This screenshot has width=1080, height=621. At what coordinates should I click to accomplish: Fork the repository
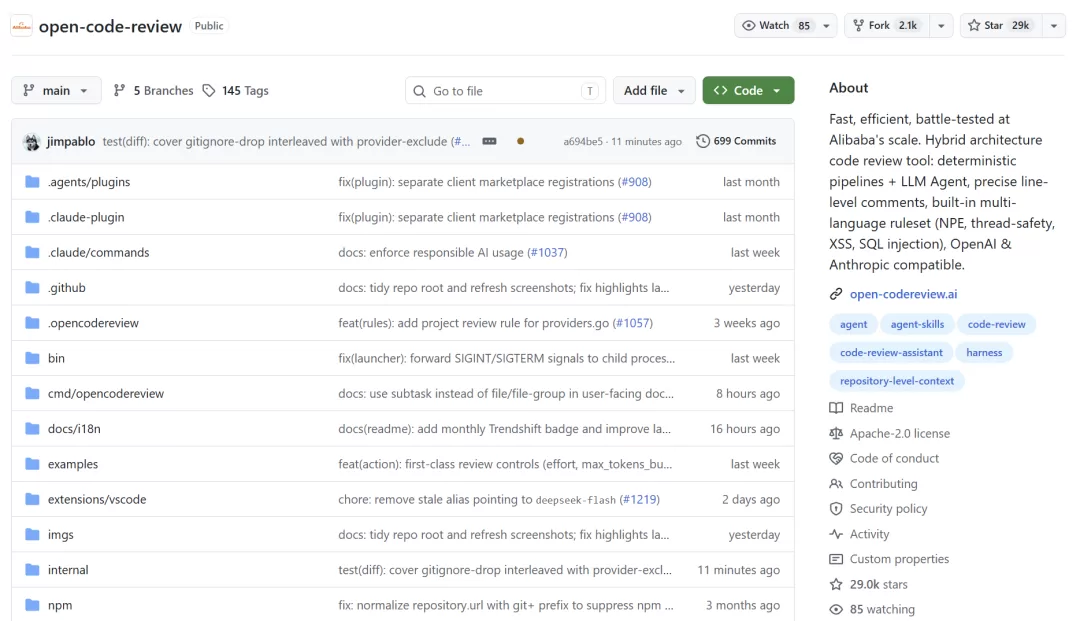(x=887, y=25)
